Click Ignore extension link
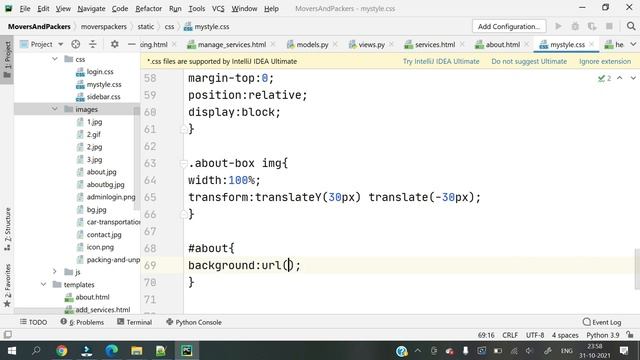The image size is (640, 360). click(605, 61)
